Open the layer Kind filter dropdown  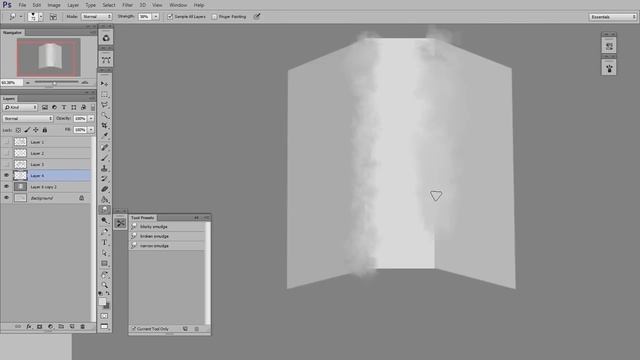[20, 107]
